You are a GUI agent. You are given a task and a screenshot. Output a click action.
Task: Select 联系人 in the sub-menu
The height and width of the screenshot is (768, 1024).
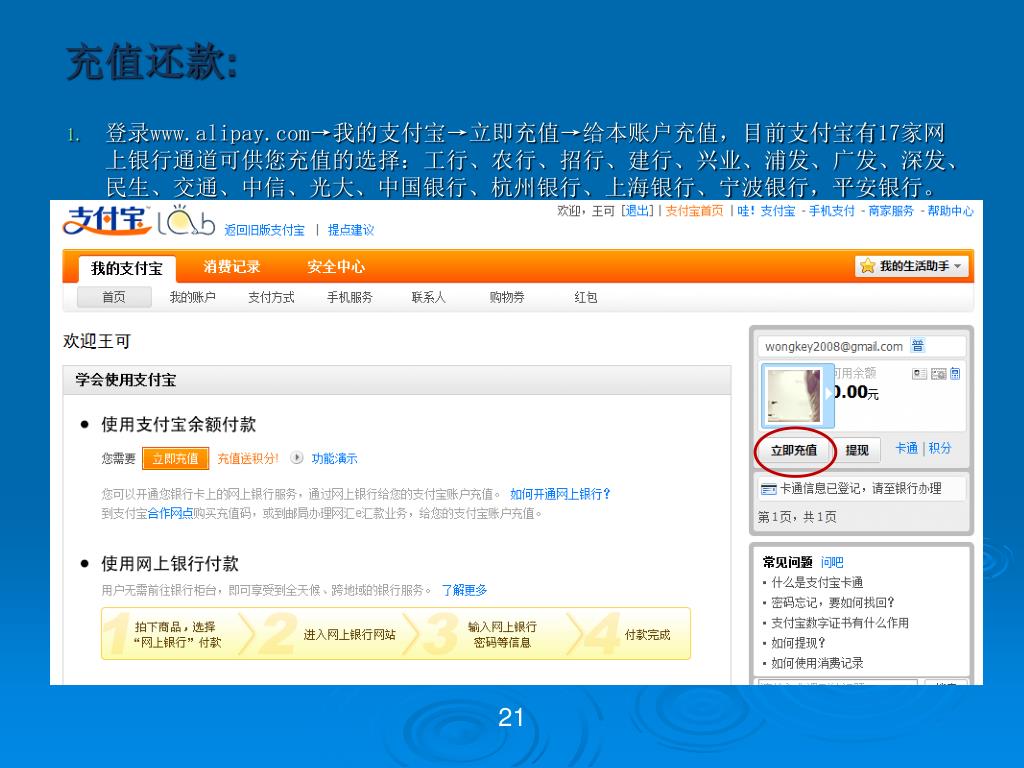pyautogui.click(x=428, y=297)
